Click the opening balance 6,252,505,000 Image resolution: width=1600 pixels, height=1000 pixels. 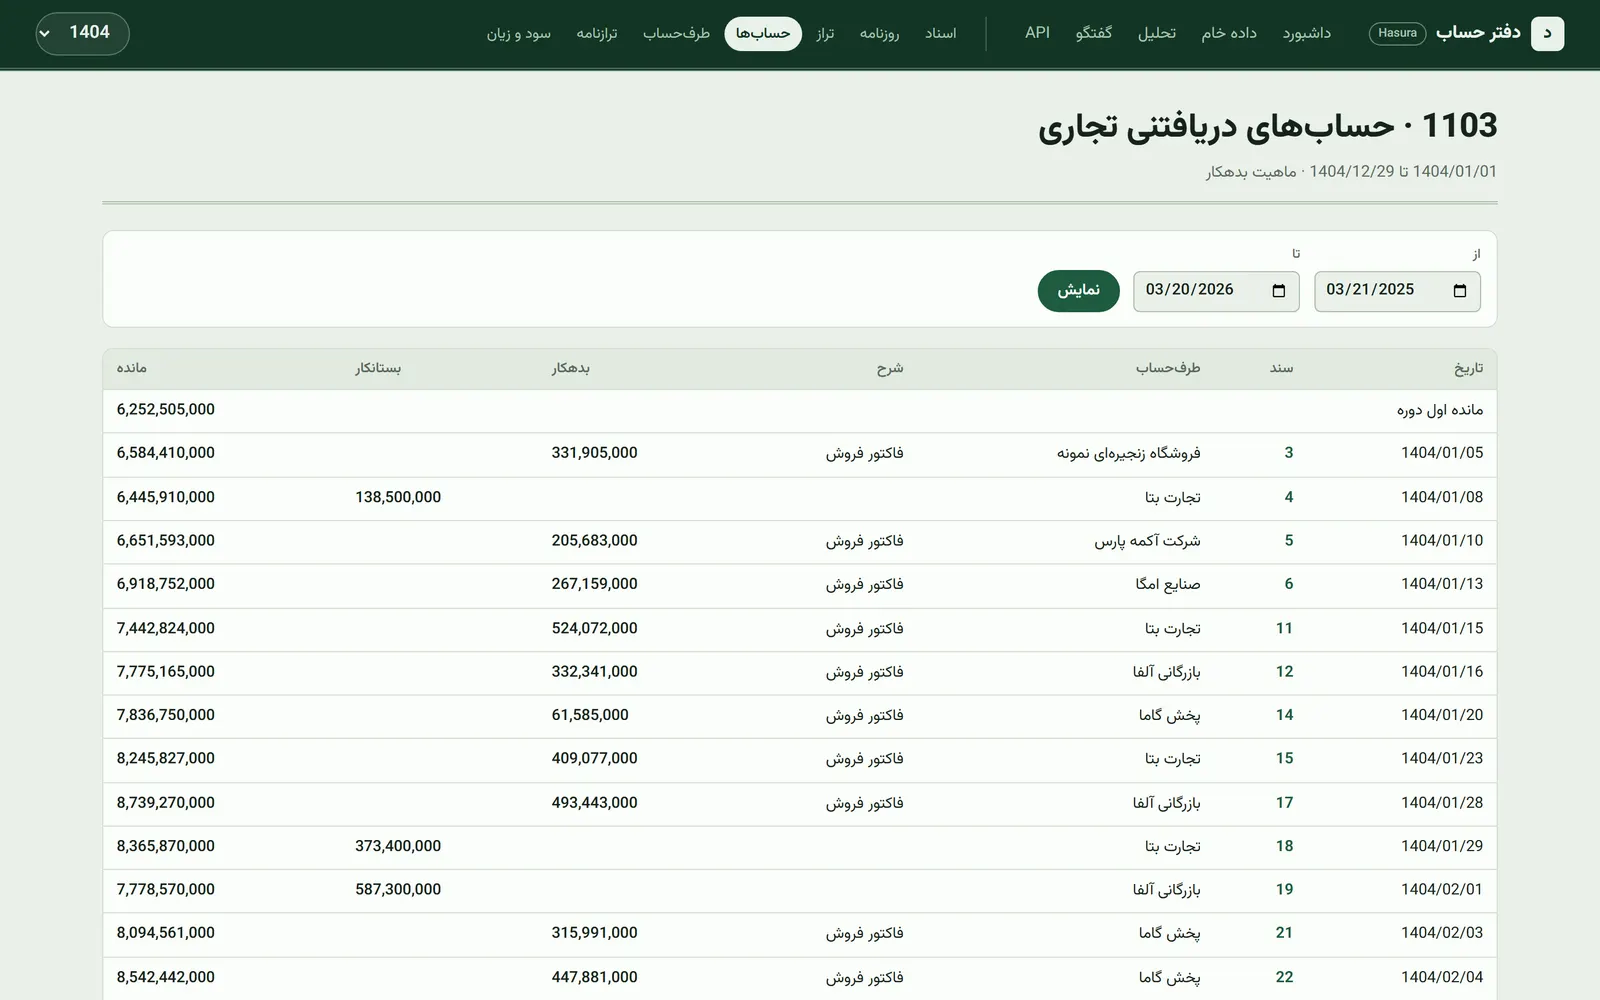point(165,409)
